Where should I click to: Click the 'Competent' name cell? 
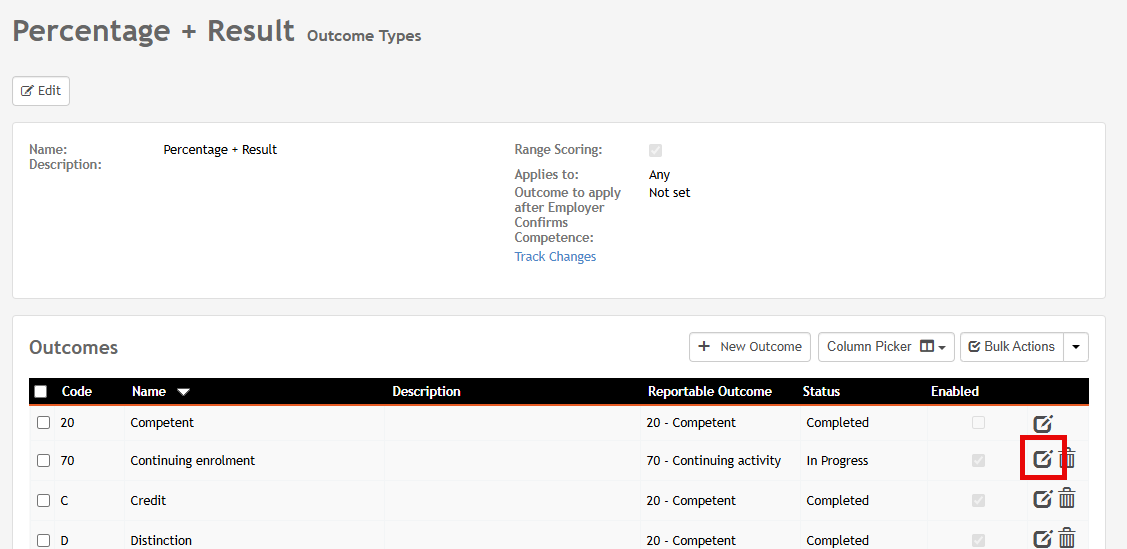(x=162, y=423)
